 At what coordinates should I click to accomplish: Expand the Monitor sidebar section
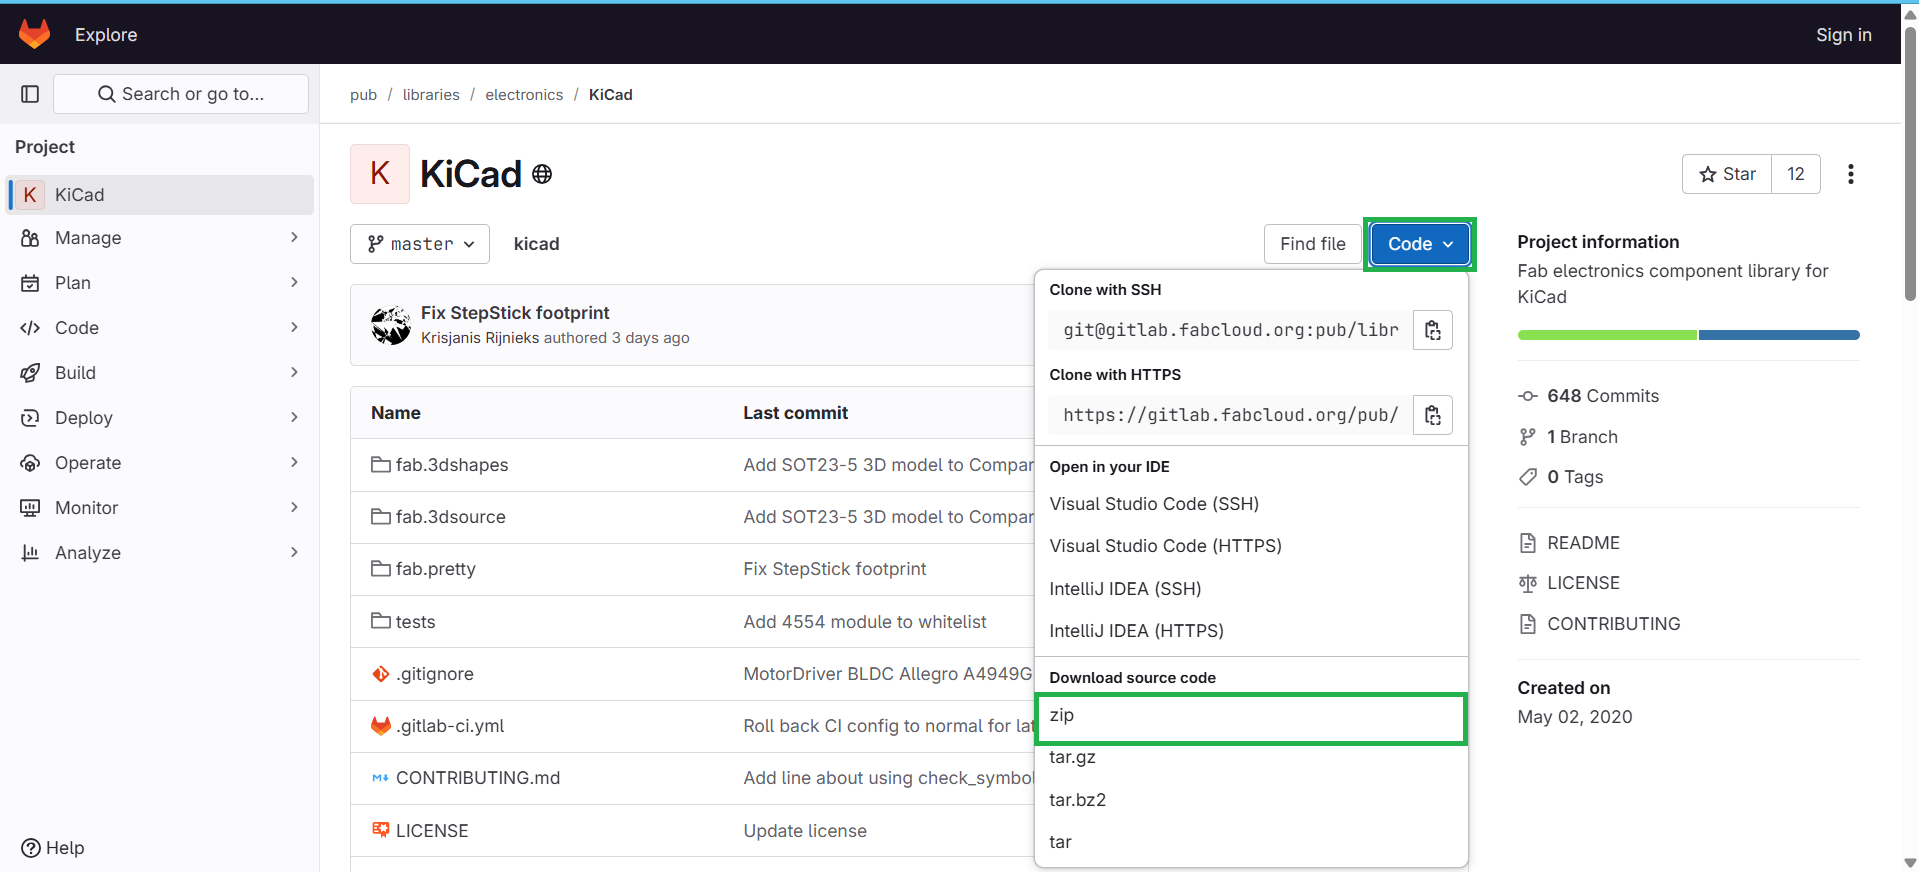coord(160,508)
